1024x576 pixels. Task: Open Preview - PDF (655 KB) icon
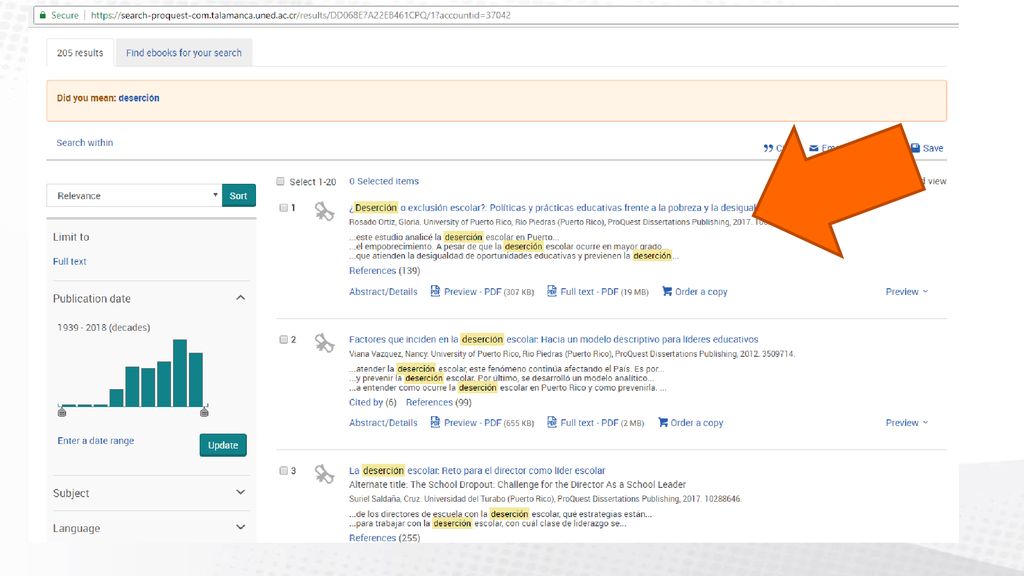pos(435,423)
